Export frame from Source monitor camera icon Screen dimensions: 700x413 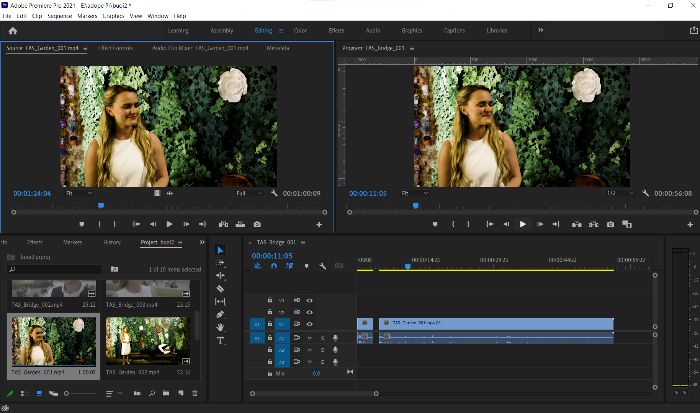257,224
